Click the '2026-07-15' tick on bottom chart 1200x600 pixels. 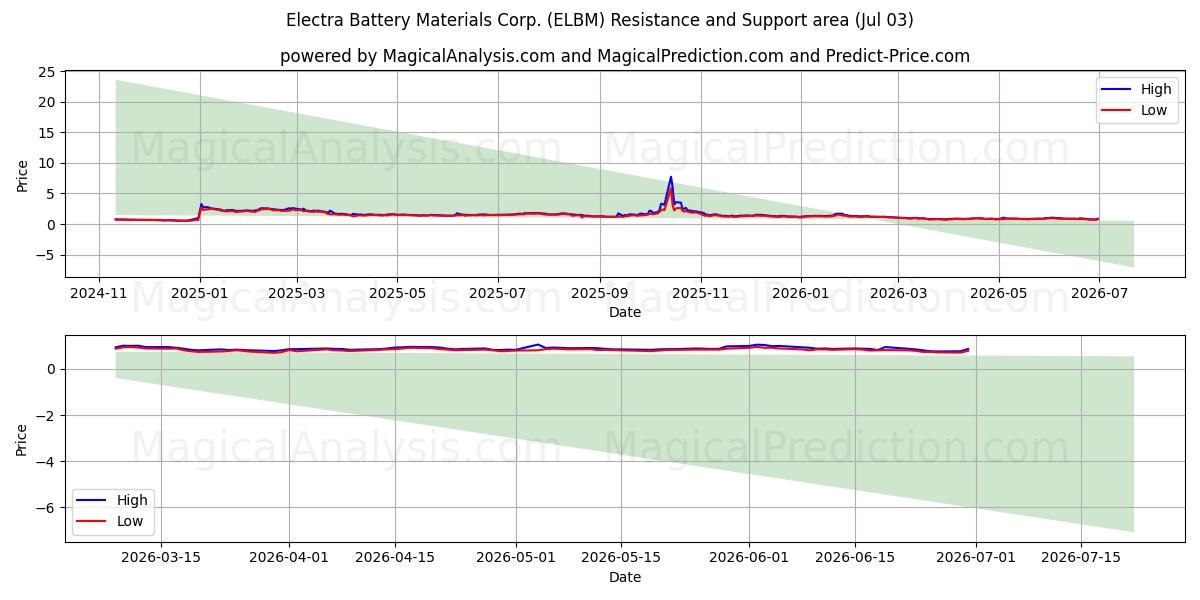(x=1081, y=557)
